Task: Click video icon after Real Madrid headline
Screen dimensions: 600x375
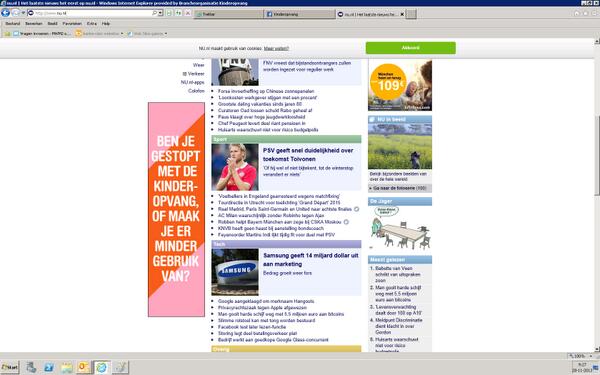Action: pyautogui.click(x=356, y=209)
